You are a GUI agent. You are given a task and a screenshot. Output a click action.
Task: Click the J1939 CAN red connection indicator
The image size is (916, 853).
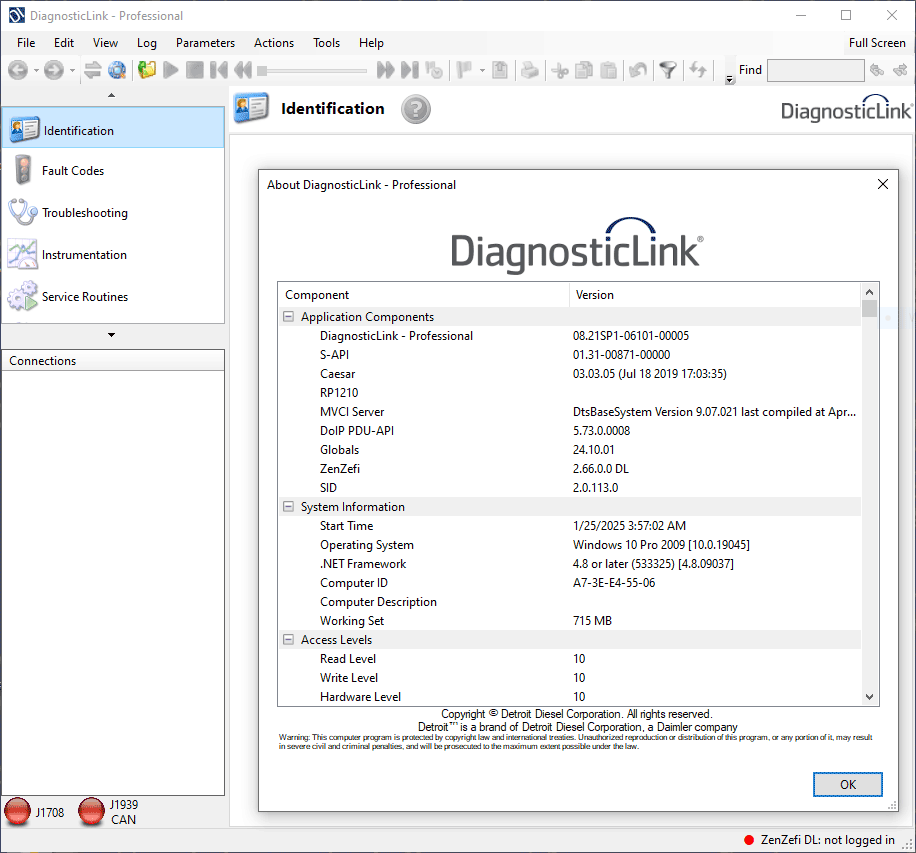(x=91, y=812)
